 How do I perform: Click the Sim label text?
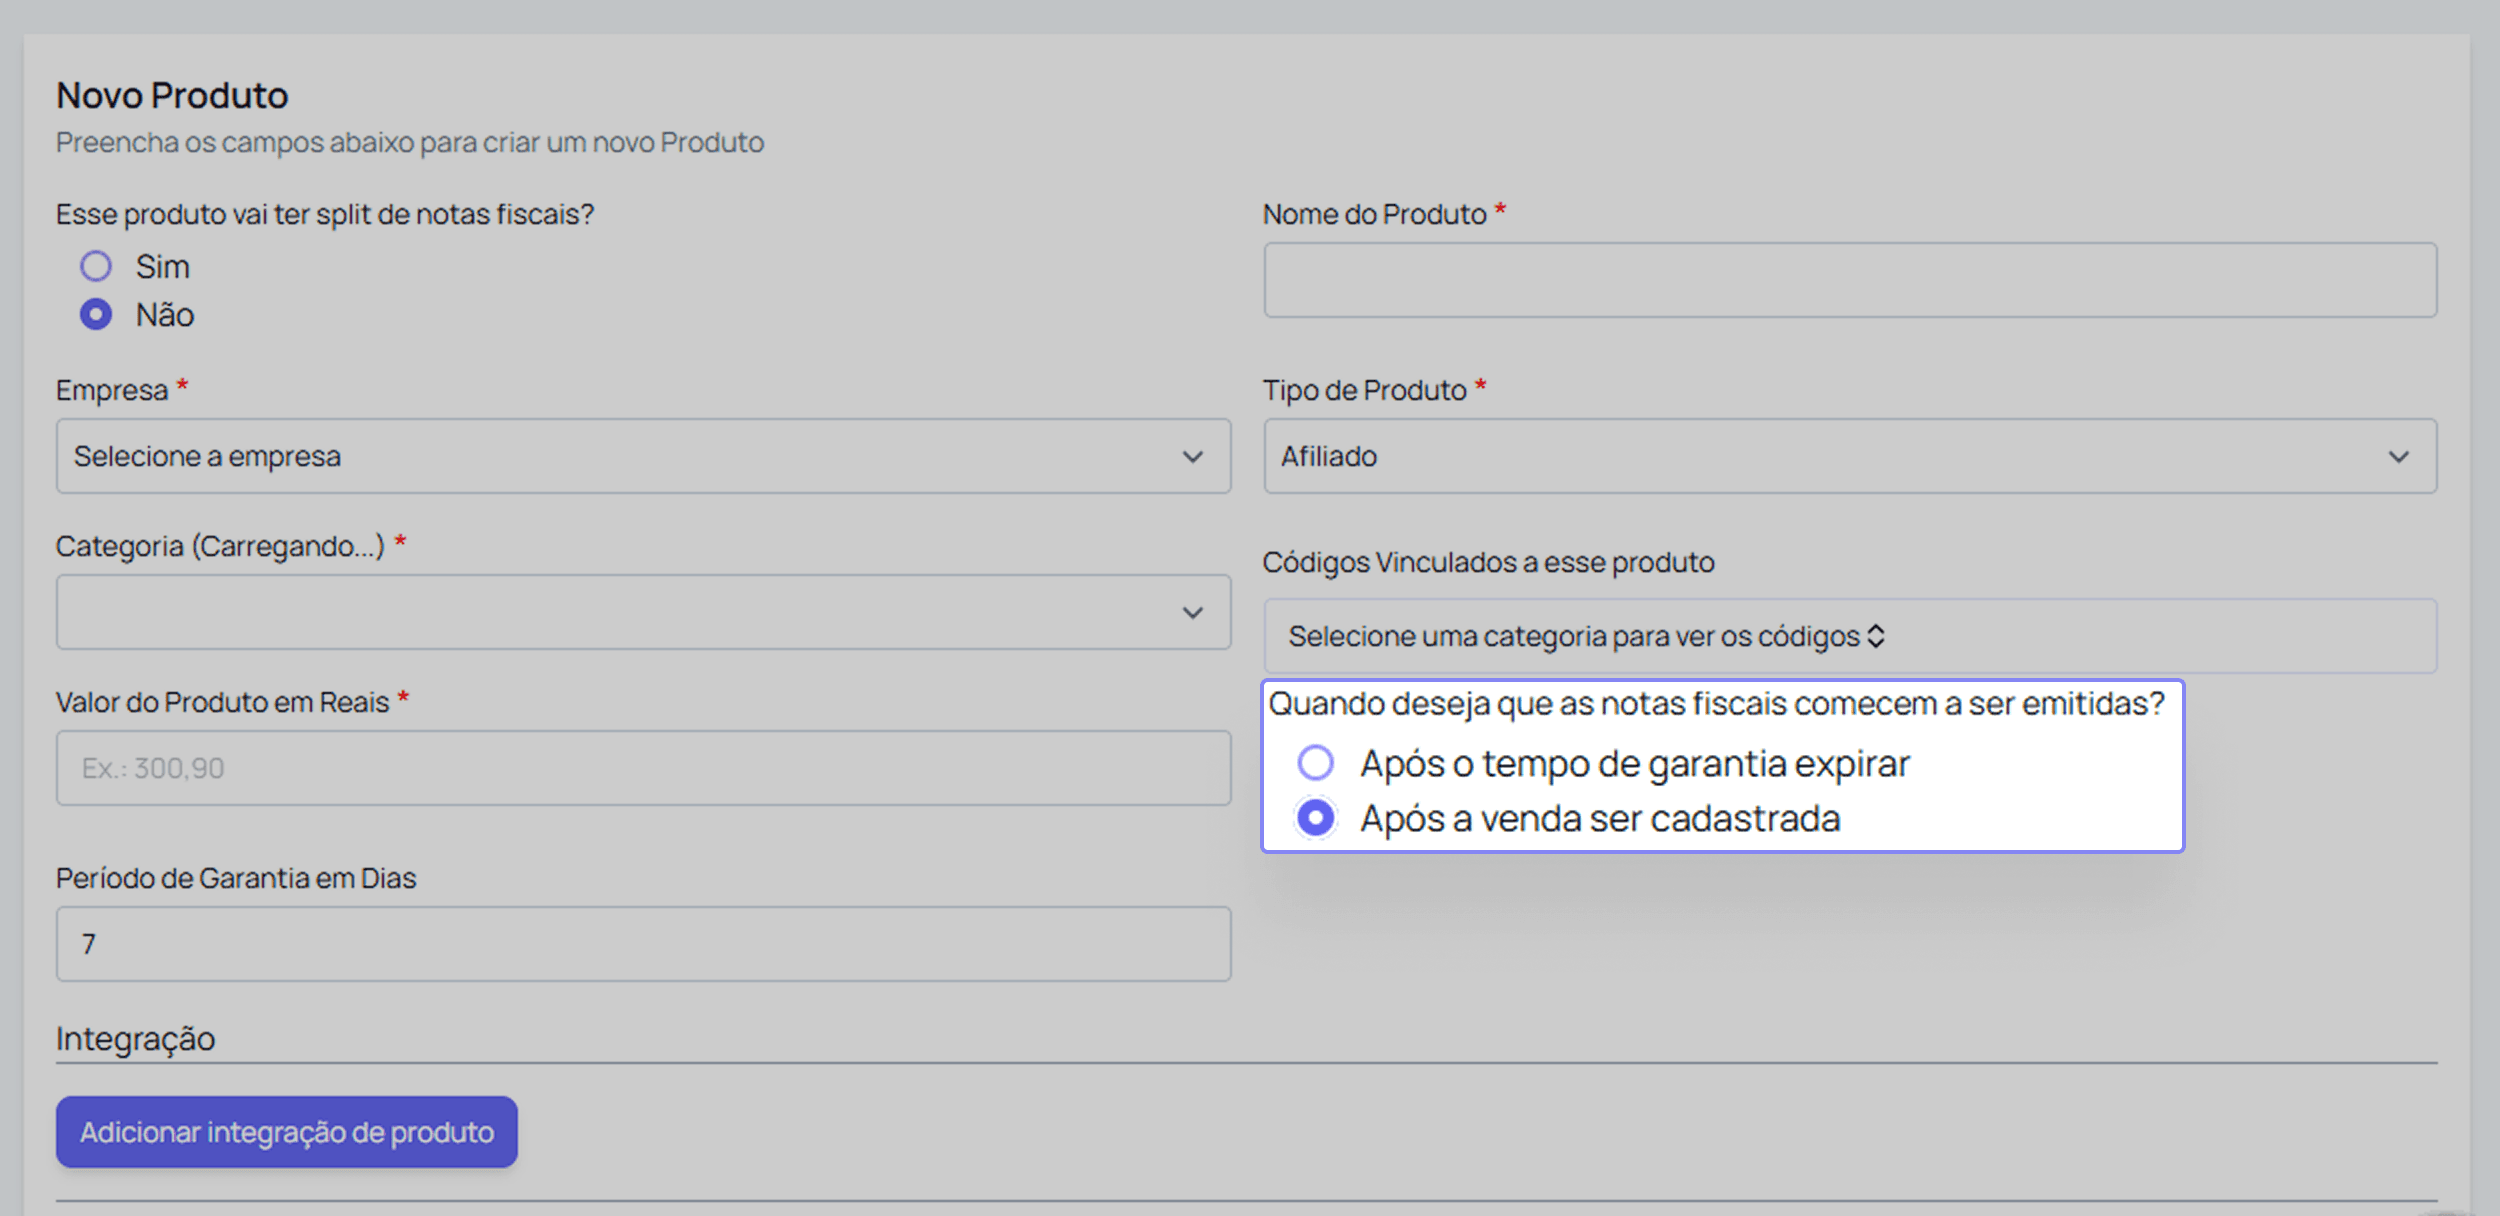coord(163,267)
